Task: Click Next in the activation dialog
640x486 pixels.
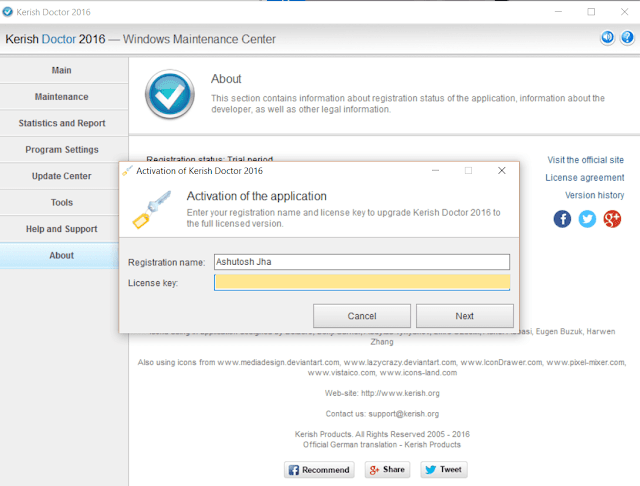Action: 464,316
